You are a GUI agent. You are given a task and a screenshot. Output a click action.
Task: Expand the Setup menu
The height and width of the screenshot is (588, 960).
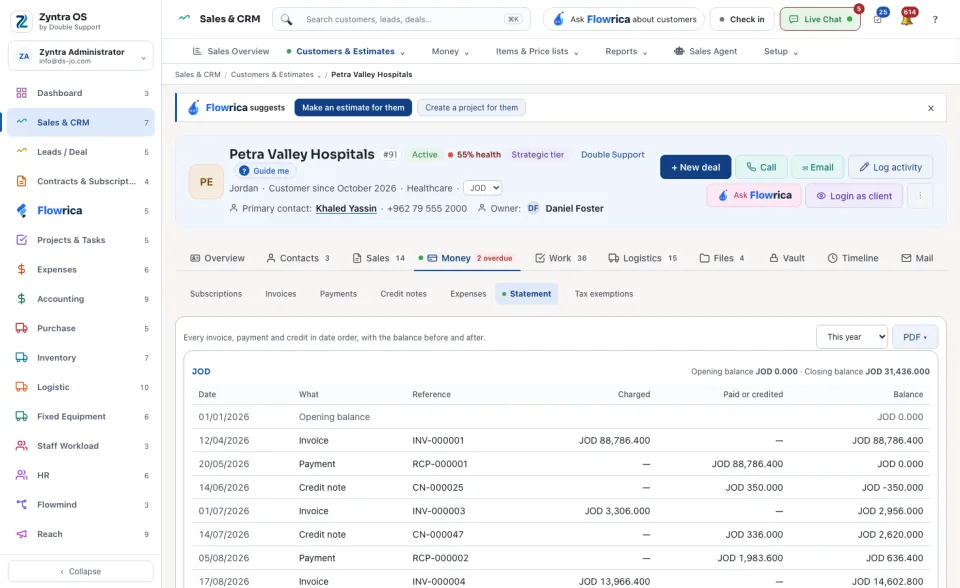click(781, 51)
